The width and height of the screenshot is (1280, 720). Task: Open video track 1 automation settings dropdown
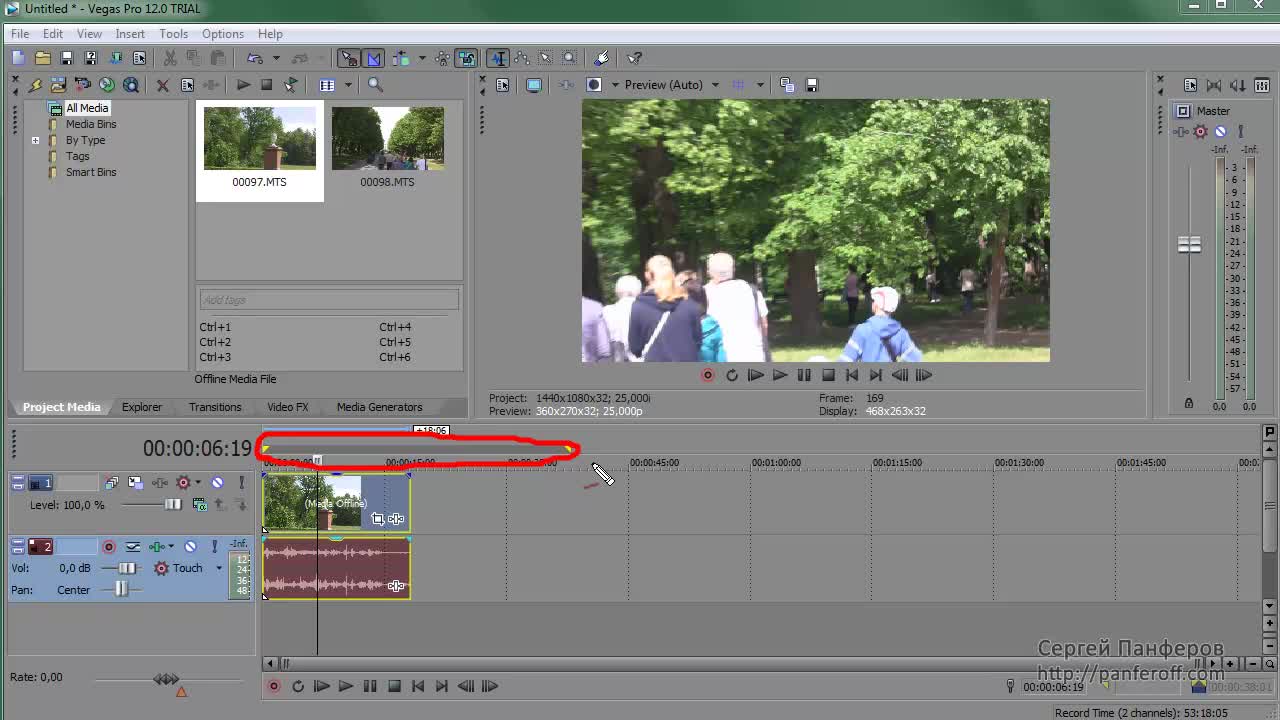click(x=198, y=483)
